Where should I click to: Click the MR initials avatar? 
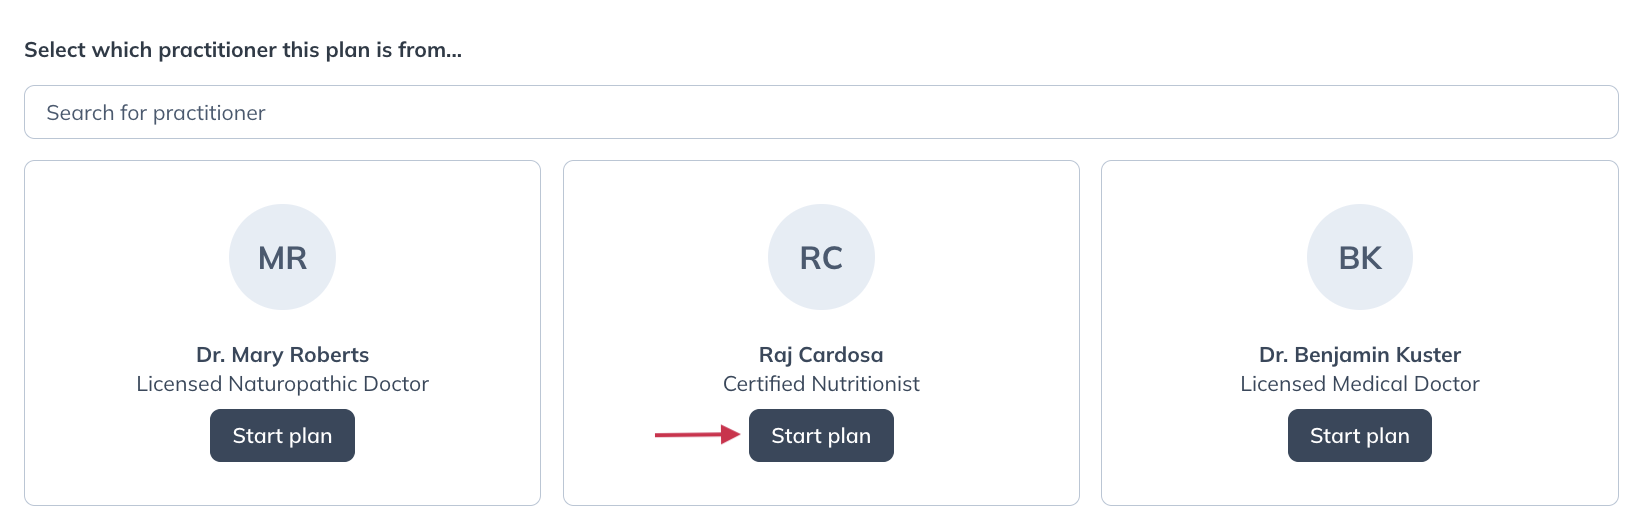[282, 257]
